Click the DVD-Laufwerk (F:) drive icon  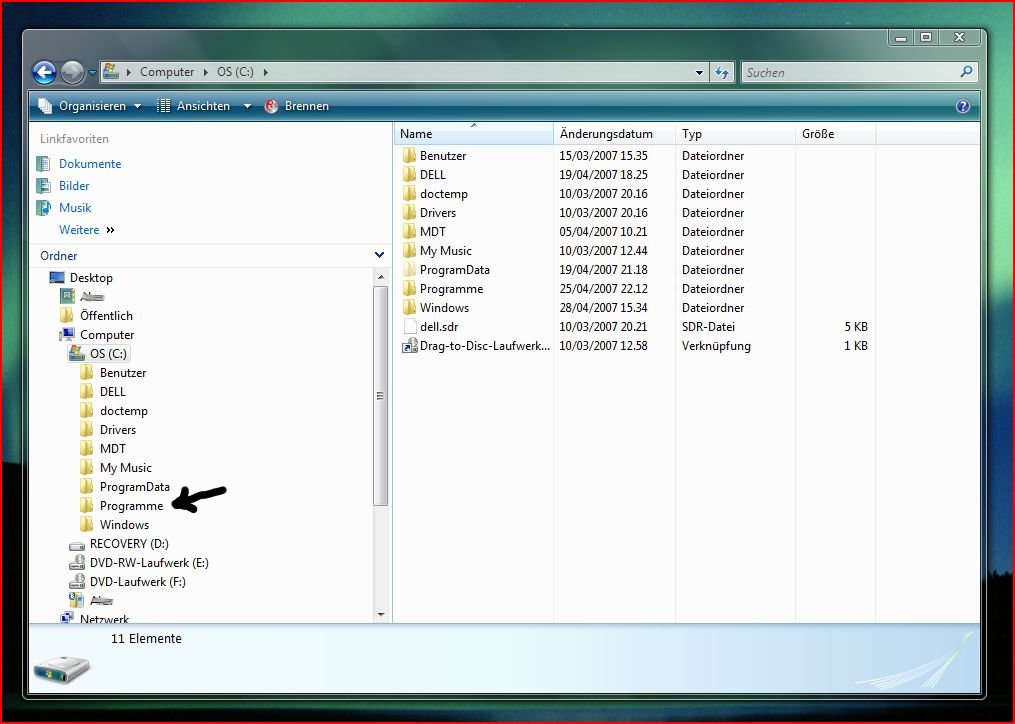click(x=77, y=582)
